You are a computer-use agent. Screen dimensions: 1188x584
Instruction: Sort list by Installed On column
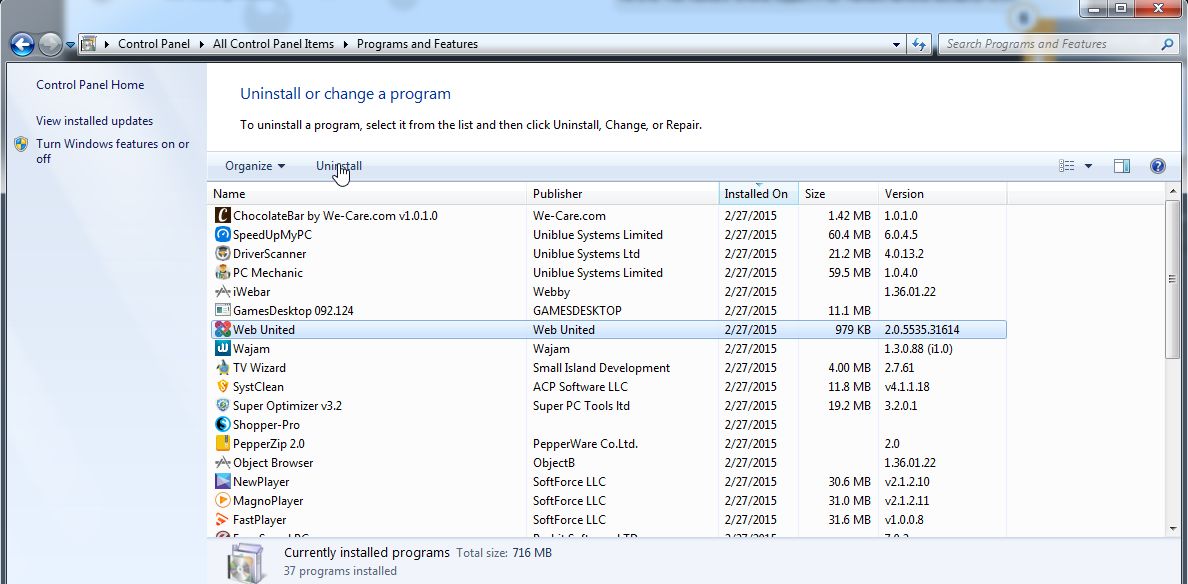[x=756, y=194]
